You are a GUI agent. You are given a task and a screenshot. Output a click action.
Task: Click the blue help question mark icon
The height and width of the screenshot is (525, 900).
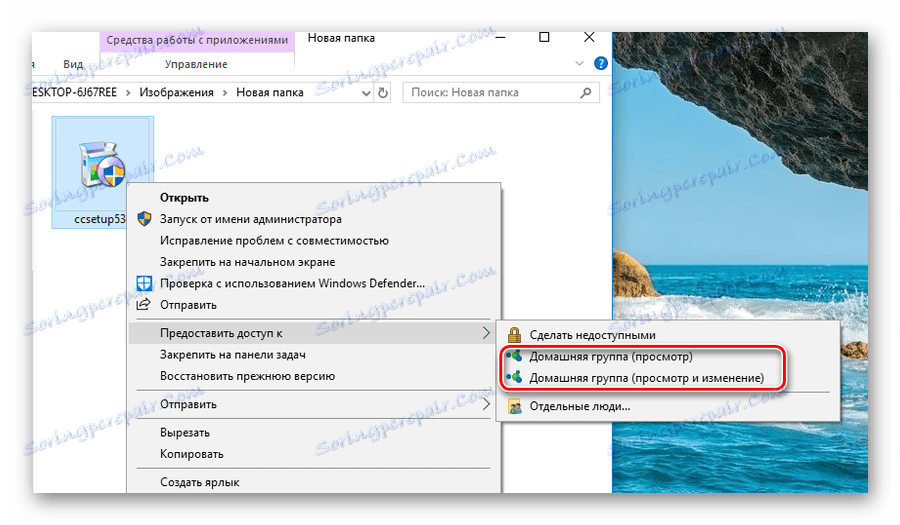[600, 63]
